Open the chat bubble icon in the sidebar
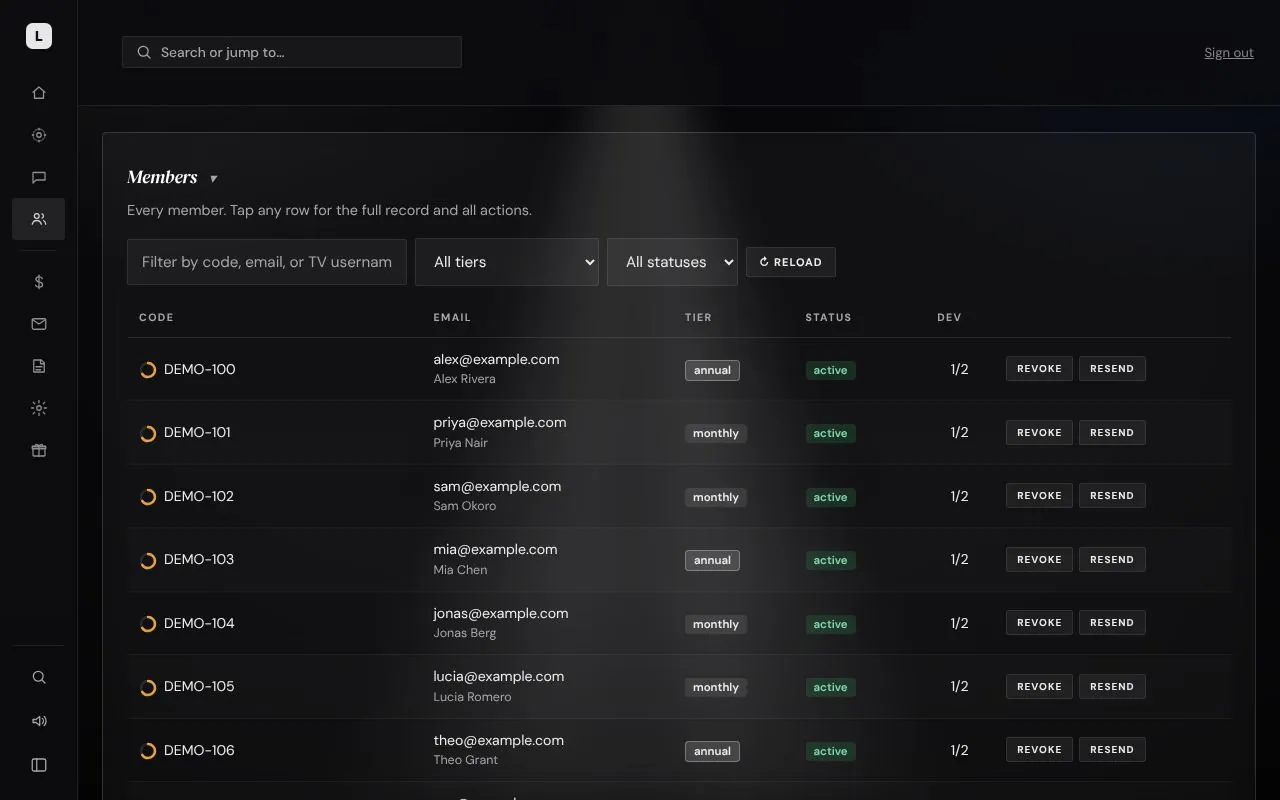The height and width of the screenshot is (800, 1280). point(39,177)
